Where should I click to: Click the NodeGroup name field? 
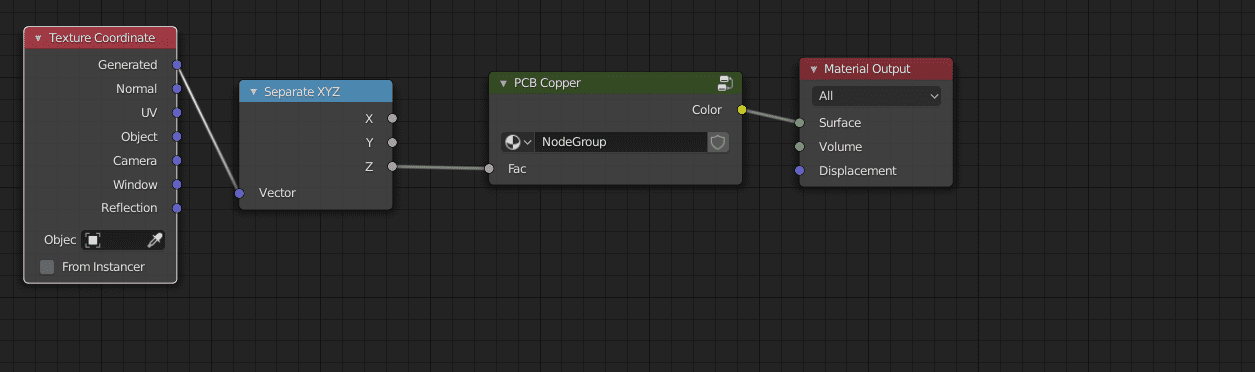(x=621, y=142)
